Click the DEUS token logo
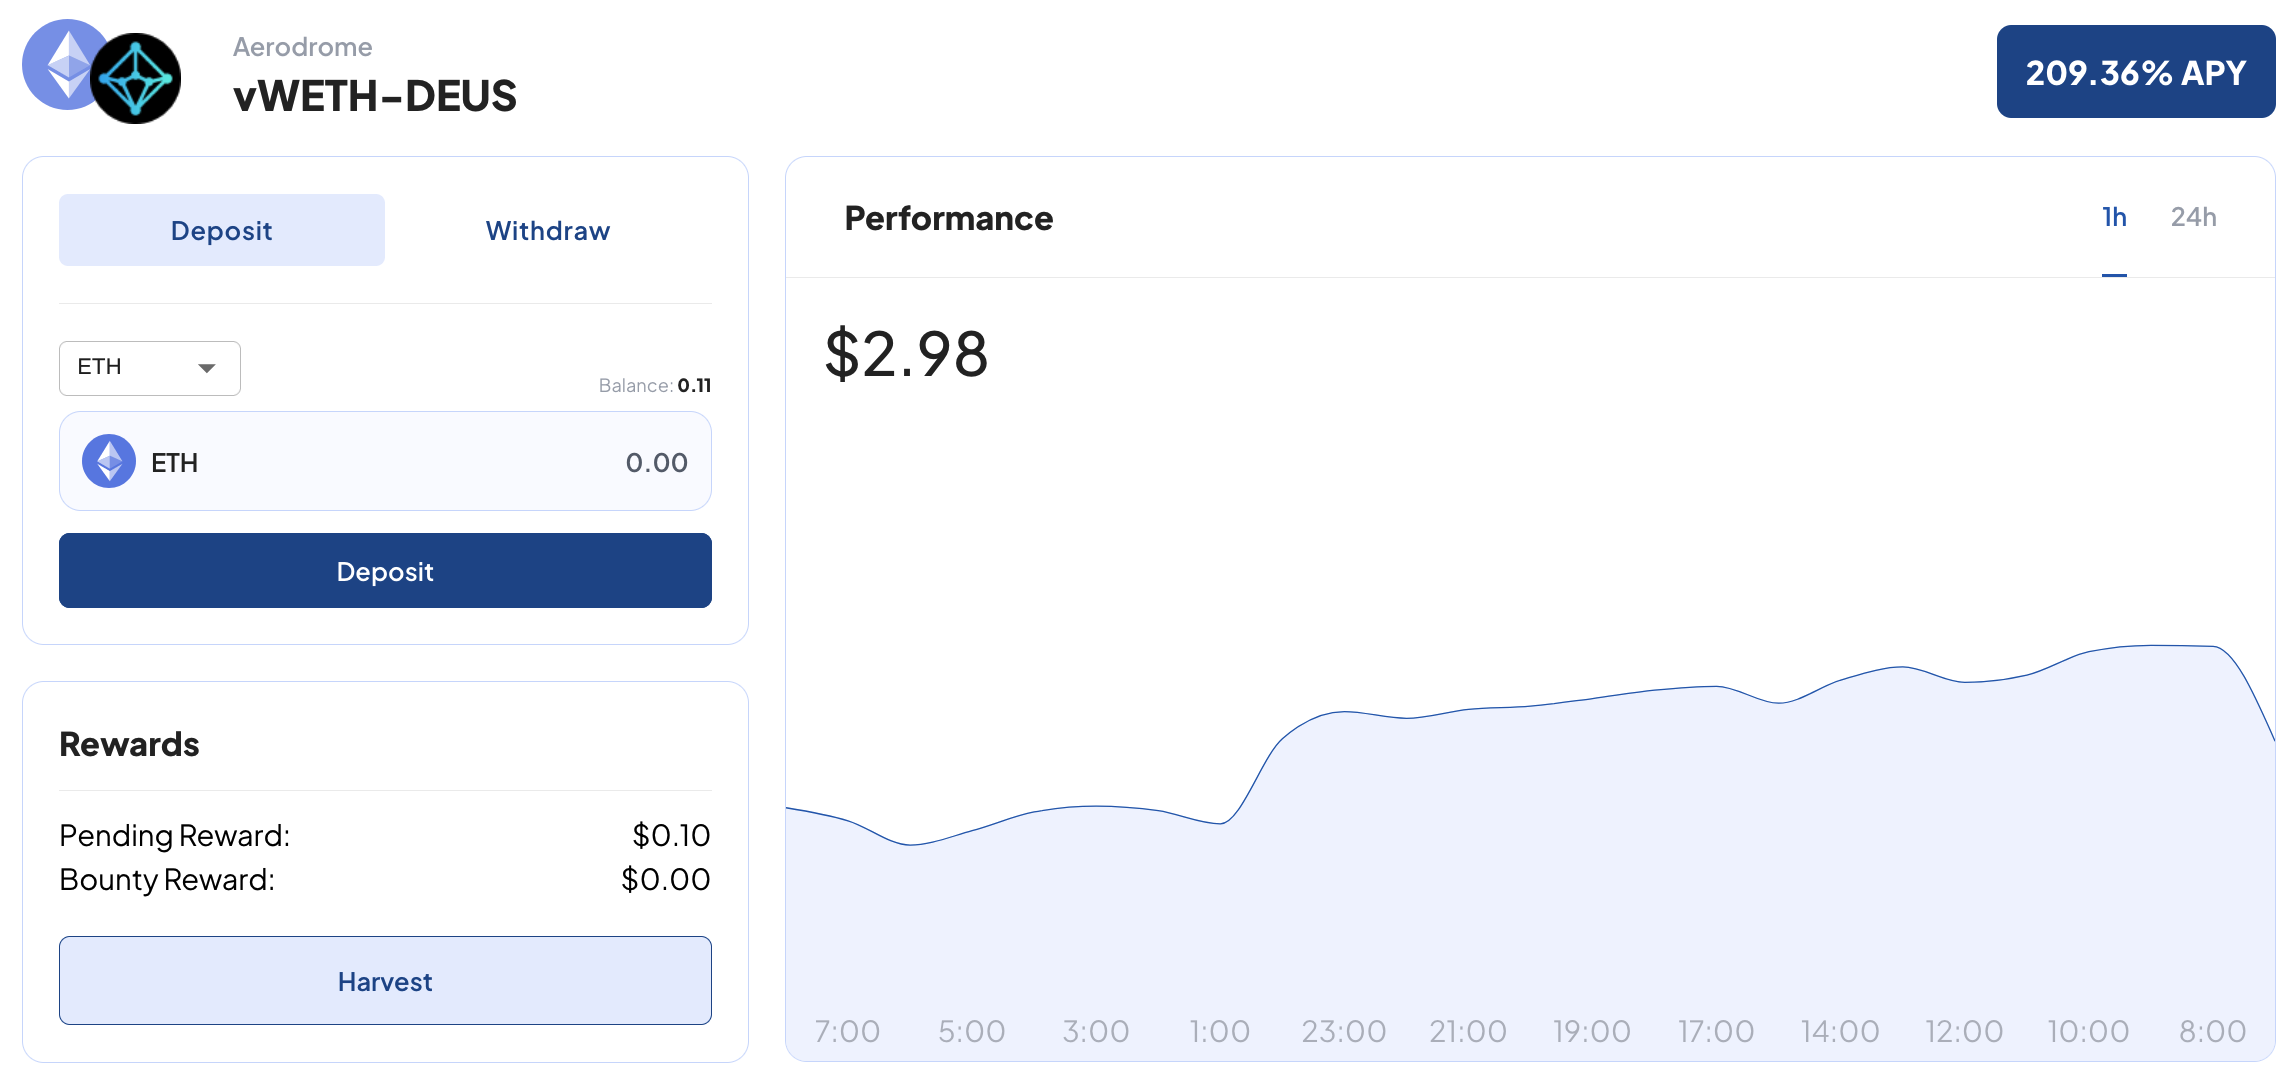The width and height of the screenshot is (2294, 1080). point(137,79)
